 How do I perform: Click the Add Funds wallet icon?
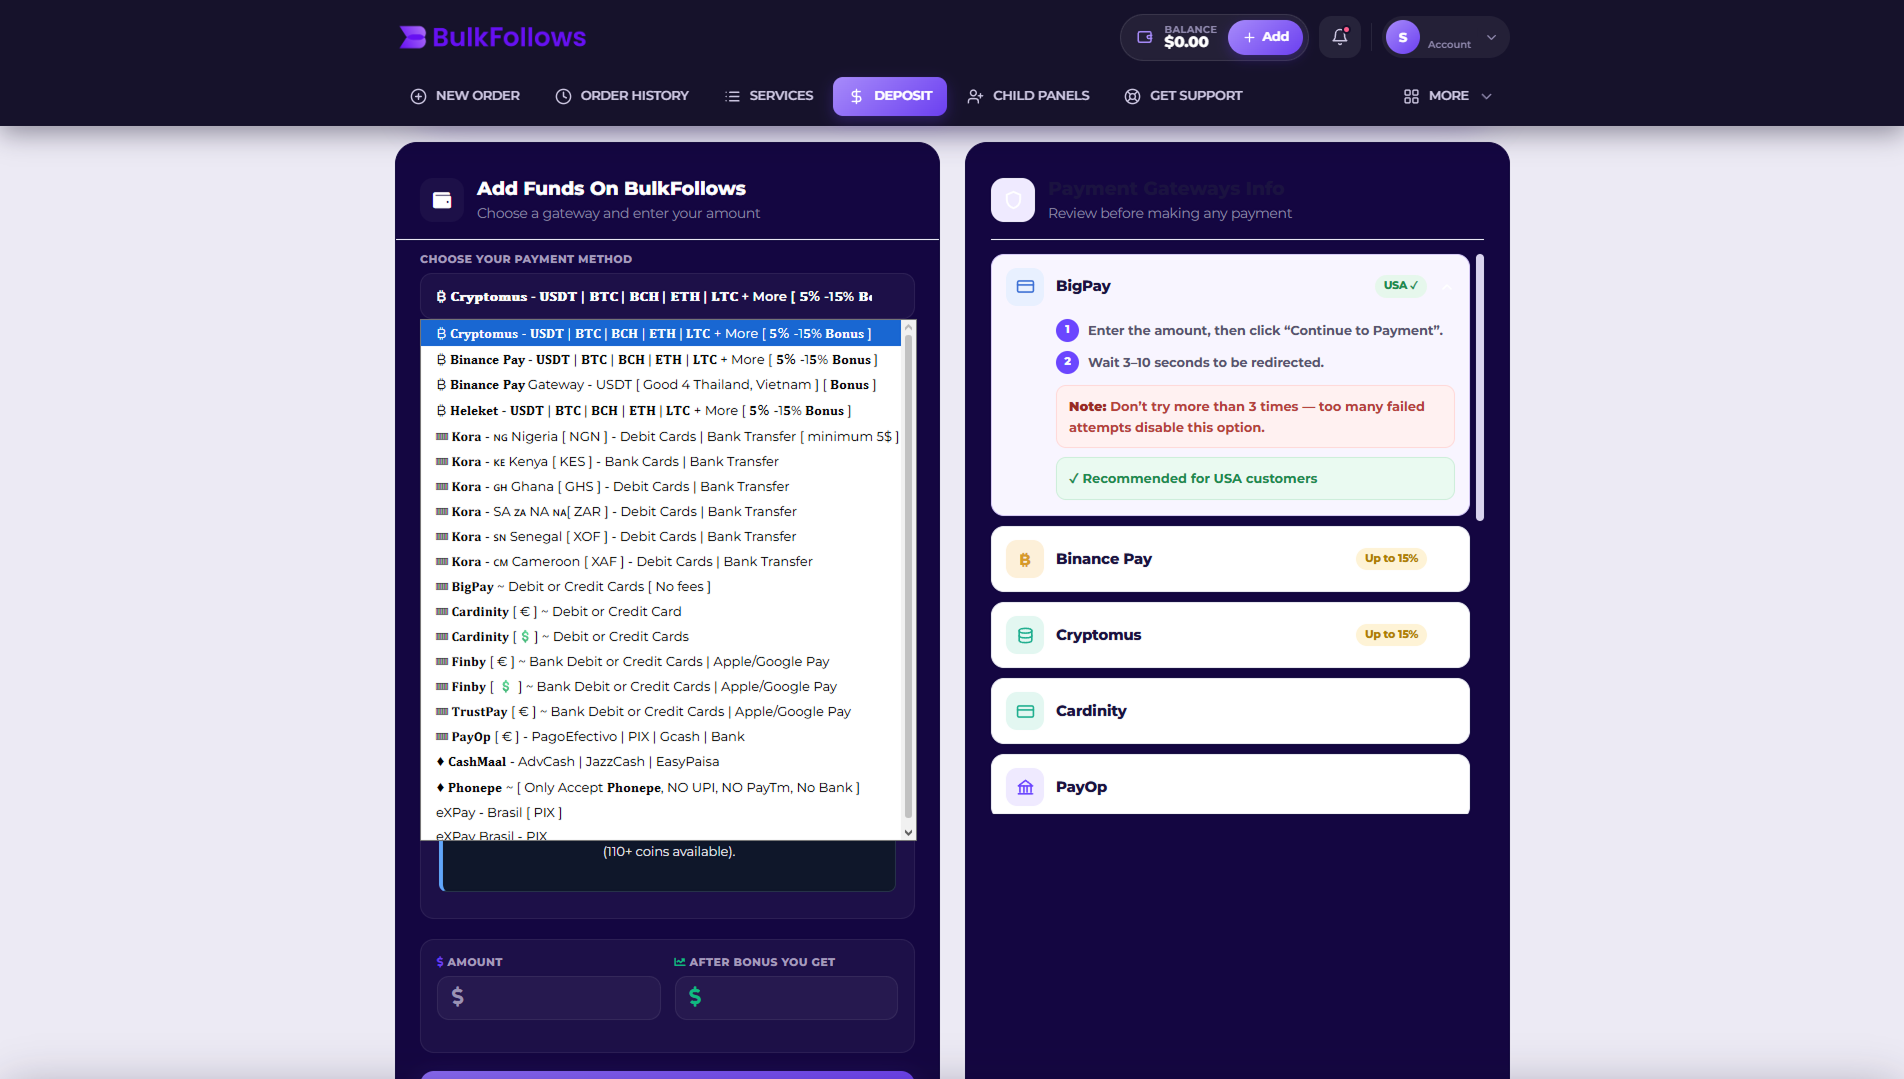[x=442, y=200]
